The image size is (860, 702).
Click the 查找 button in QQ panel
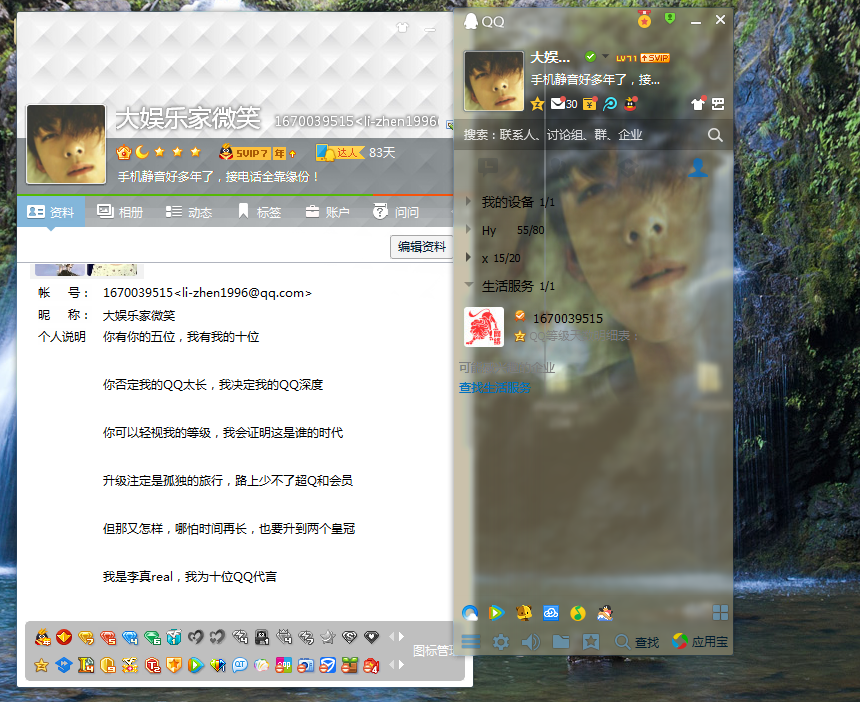[x=637, y=642]
